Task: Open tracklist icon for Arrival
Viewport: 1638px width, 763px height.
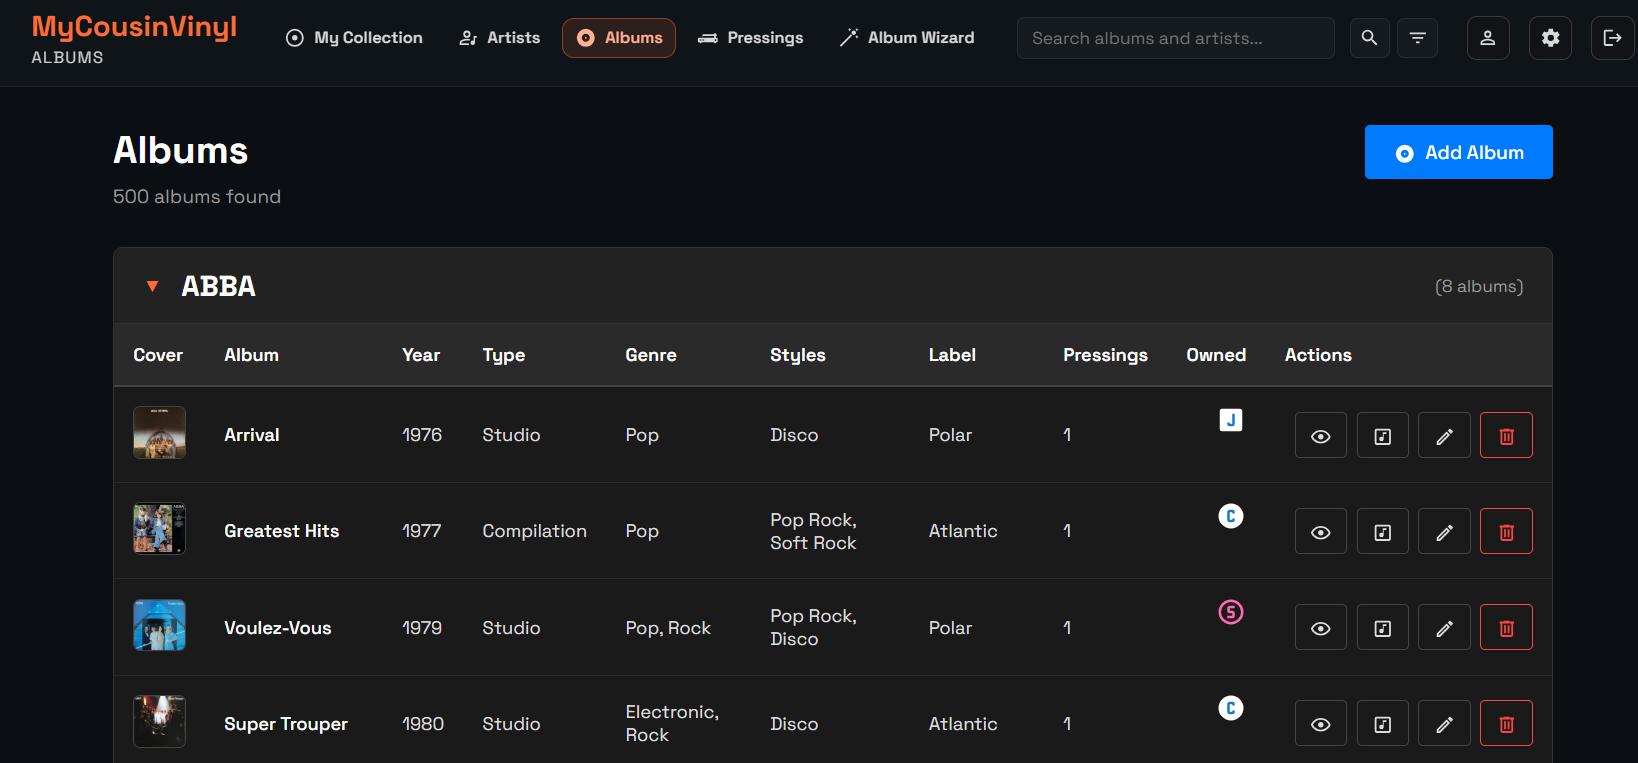Action: point(1383,435)
